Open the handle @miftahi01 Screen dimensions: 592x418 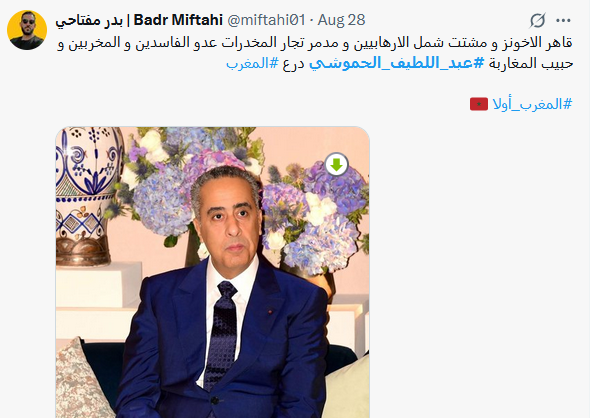266,20
